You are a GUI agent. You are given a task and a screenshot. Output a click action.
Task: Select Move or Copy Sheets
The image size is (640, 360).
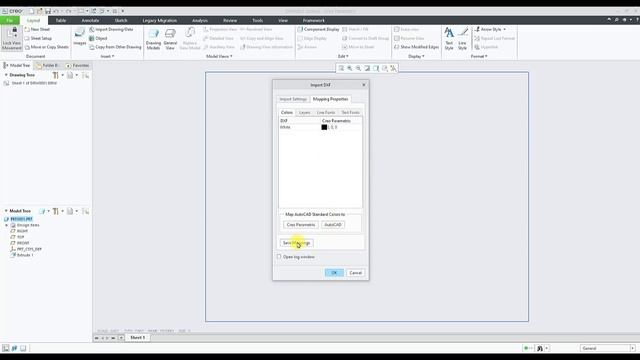click(46, 47)
